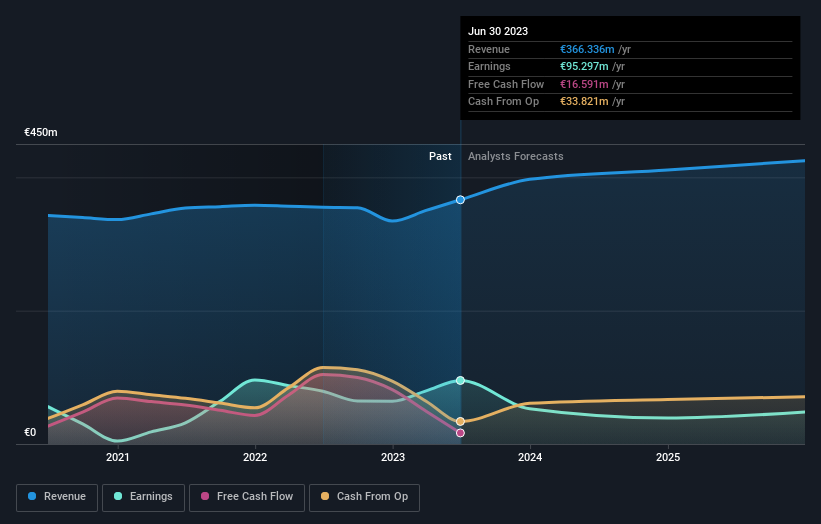Click the €95.297m earnings value
Screen dimensions: 821x524
click(x=584, y=66)
